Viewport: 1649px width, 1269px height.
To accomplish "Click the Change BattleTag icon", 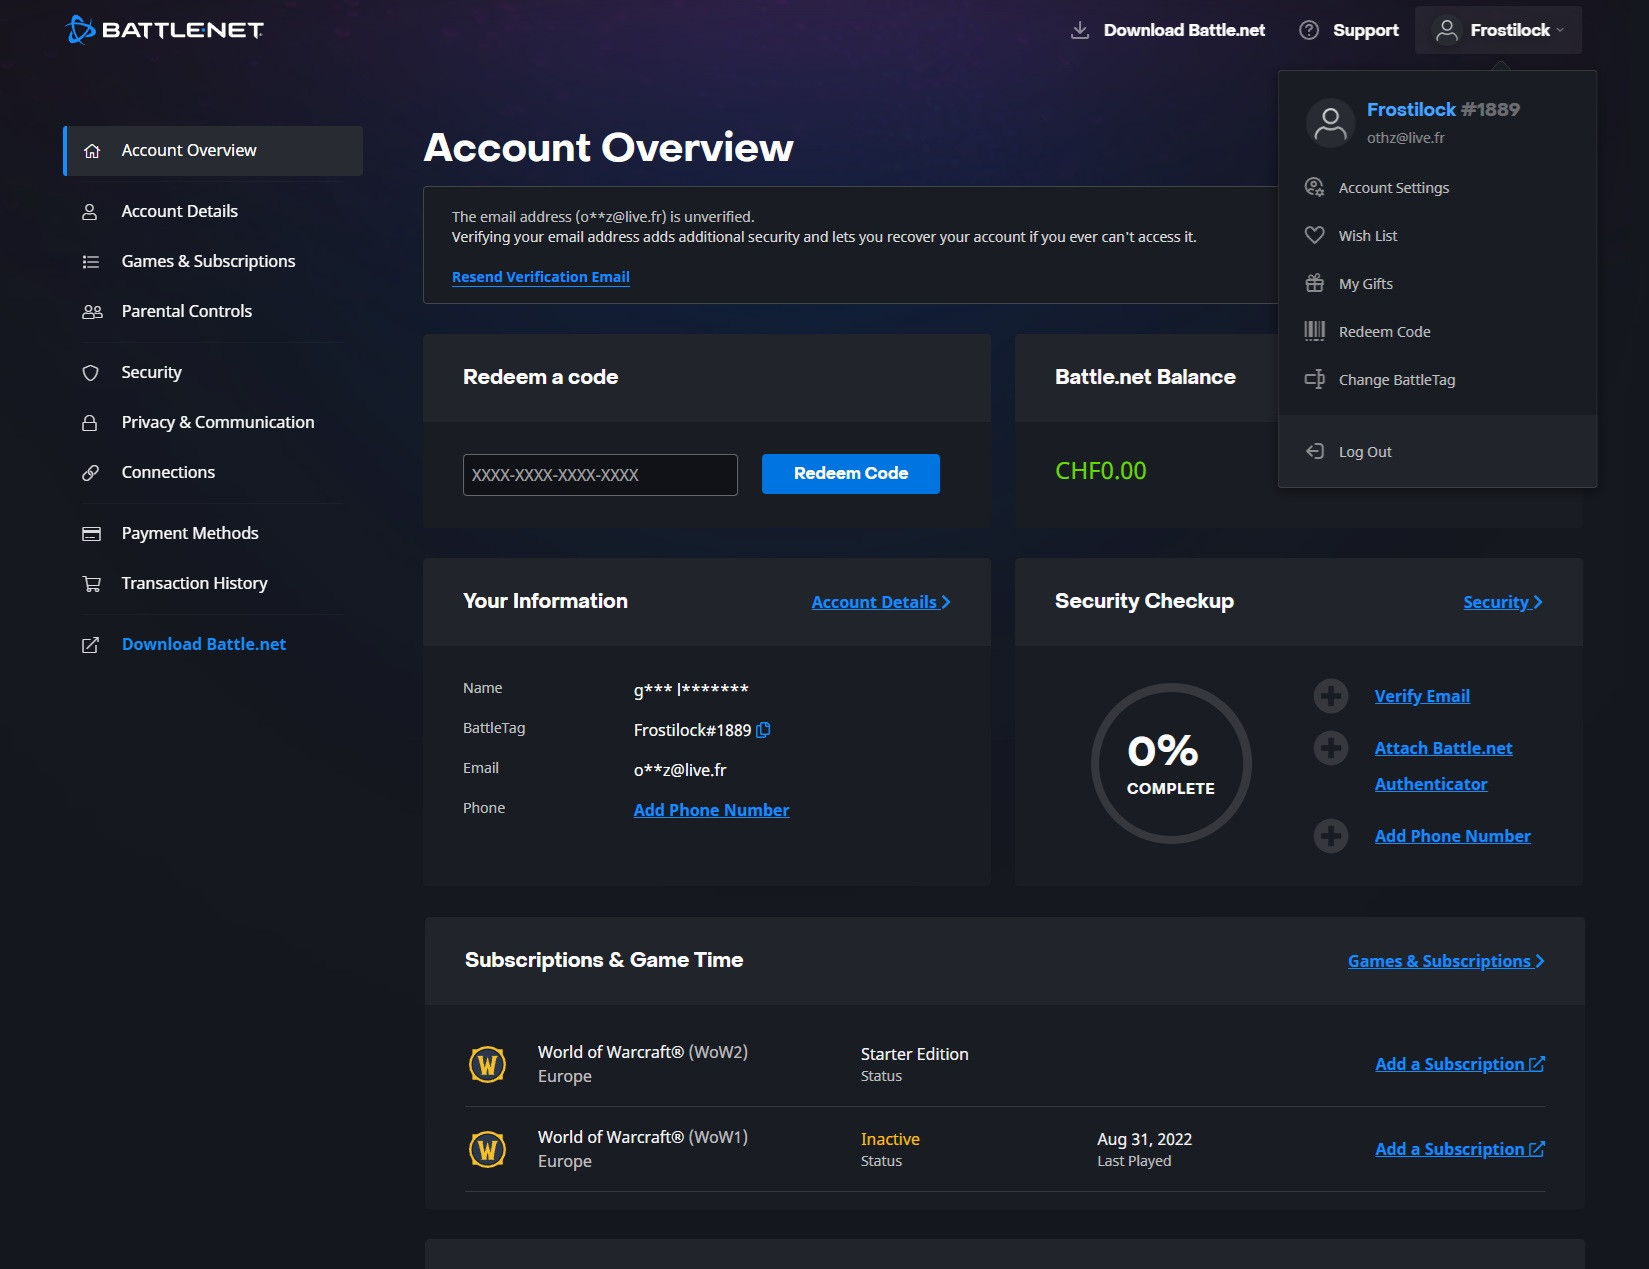I will pyautogui.click(x=1315, y=379).
